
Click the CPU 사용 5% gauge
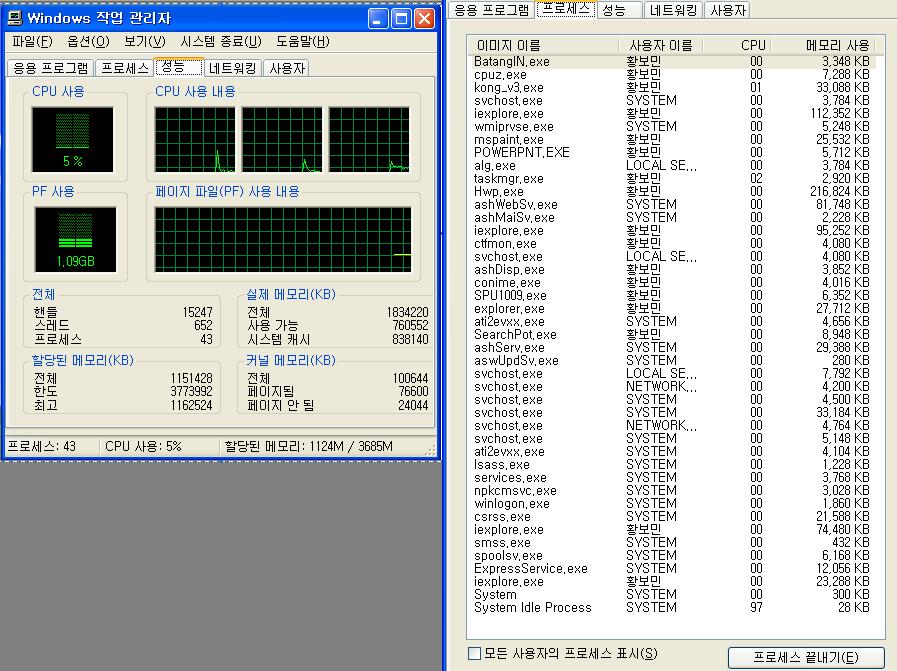(x=73, y=139)
